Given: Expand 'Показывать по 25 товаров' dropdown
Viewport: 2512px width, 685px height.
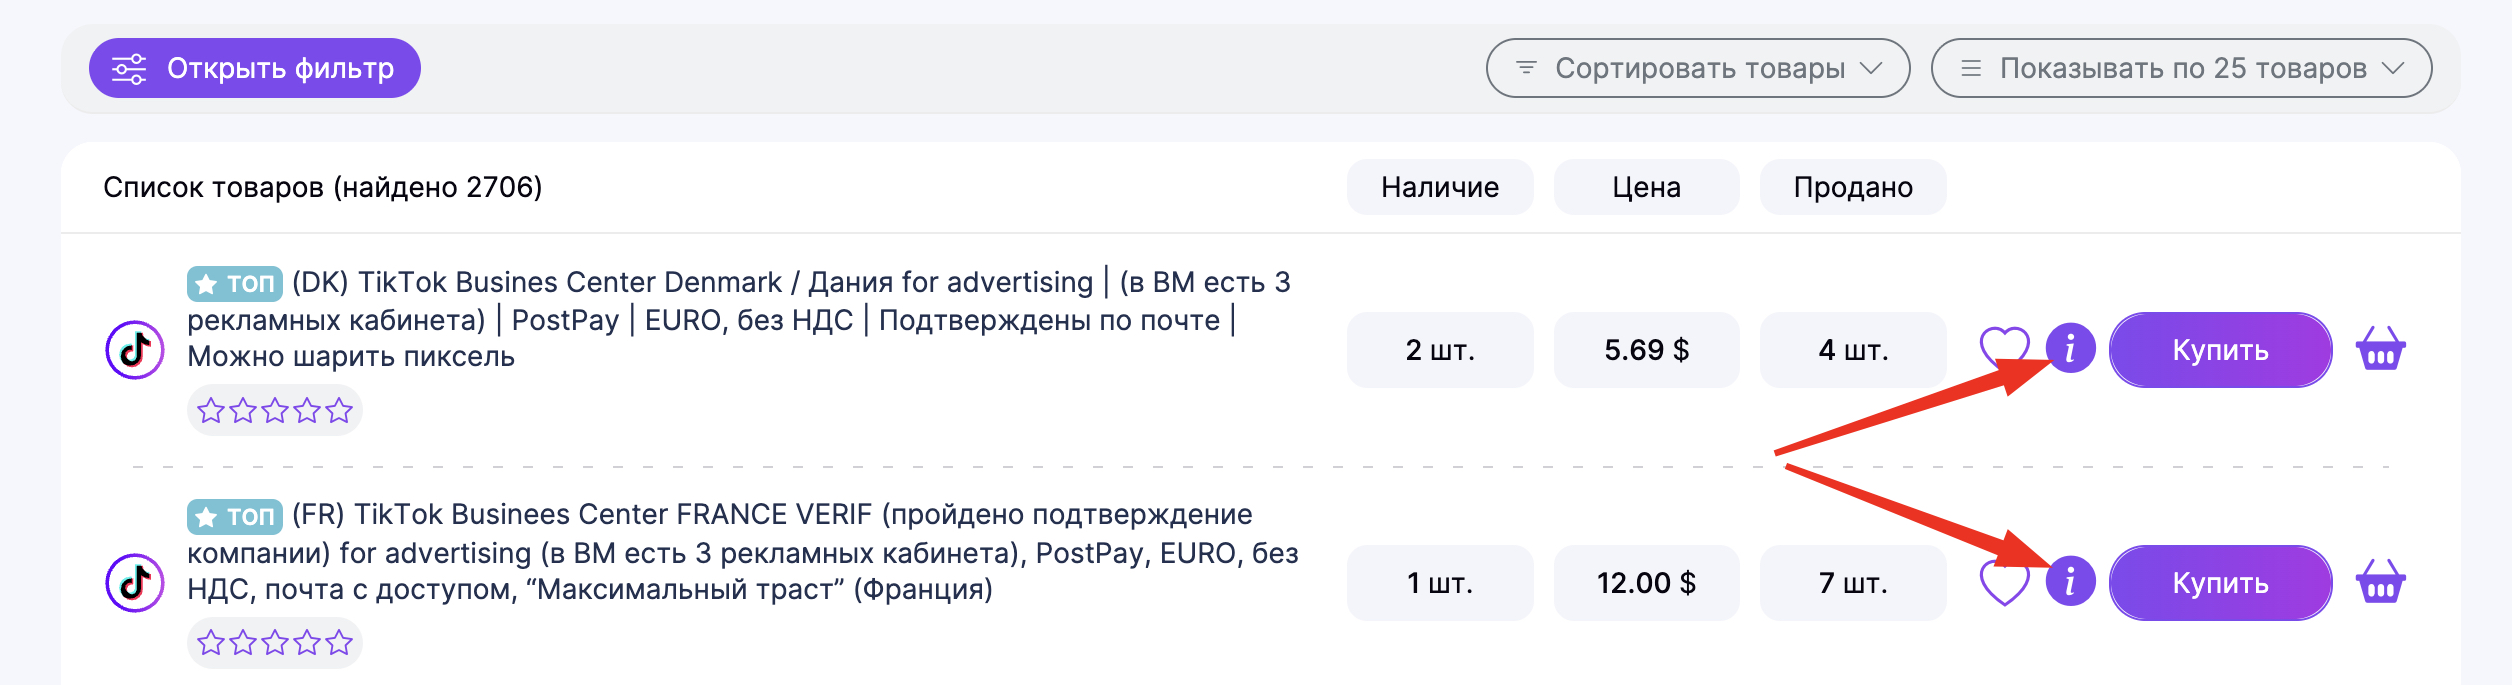Looking at the screenshot, I should pos(2181,68).
